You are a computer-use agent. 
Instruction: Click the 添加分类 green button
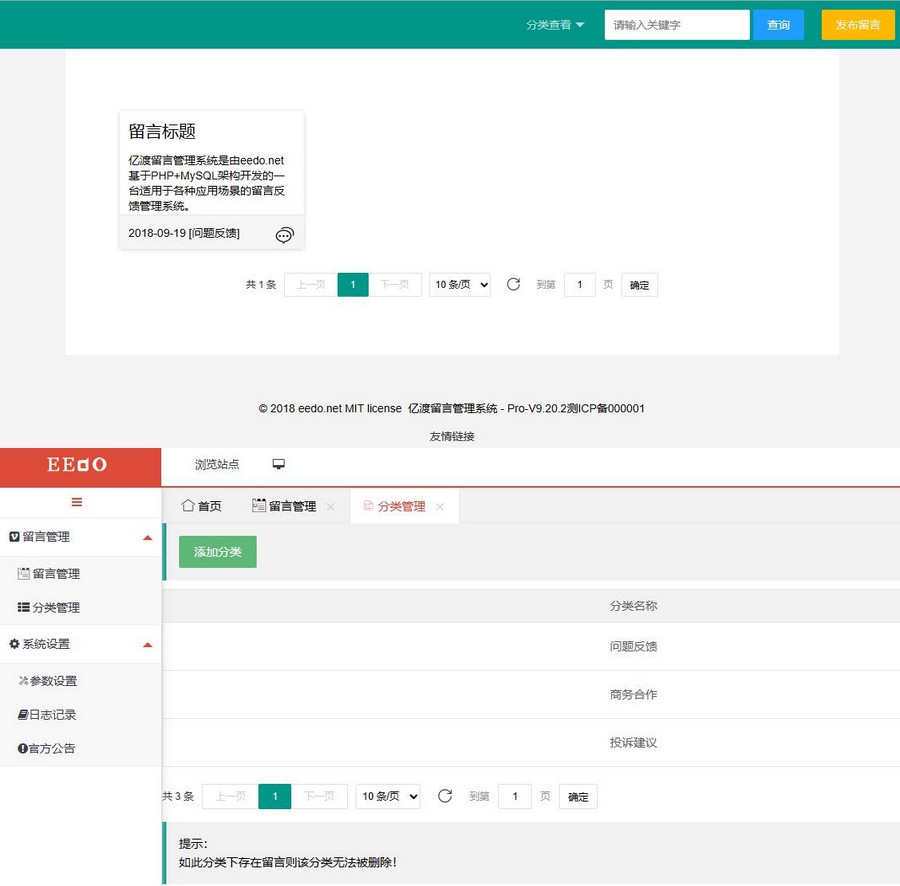pos(217,551)
